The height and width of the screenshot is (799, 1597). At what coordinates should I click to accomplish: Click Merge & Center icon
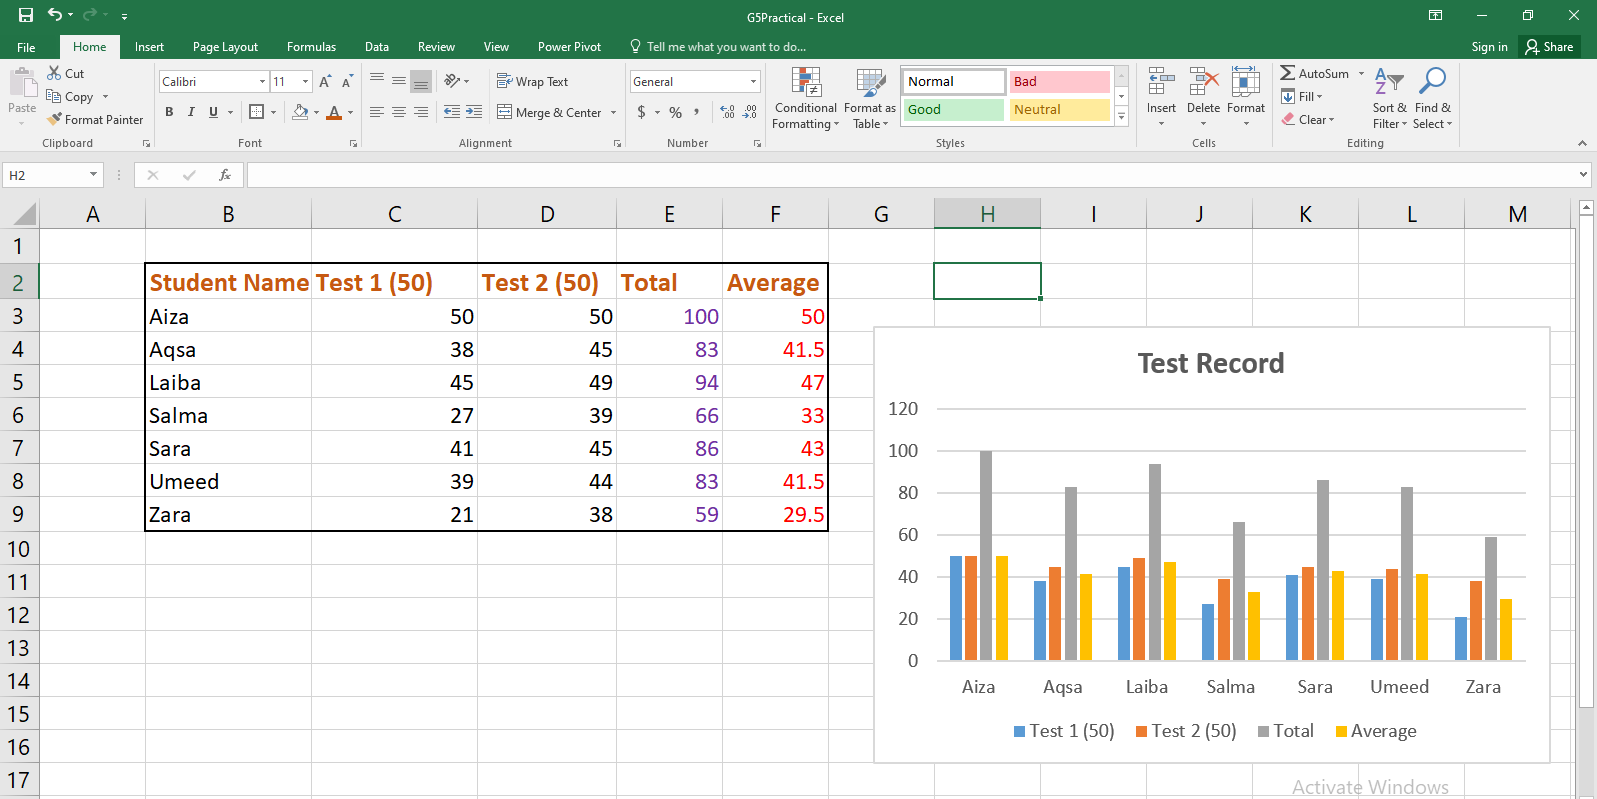[505, 113]
